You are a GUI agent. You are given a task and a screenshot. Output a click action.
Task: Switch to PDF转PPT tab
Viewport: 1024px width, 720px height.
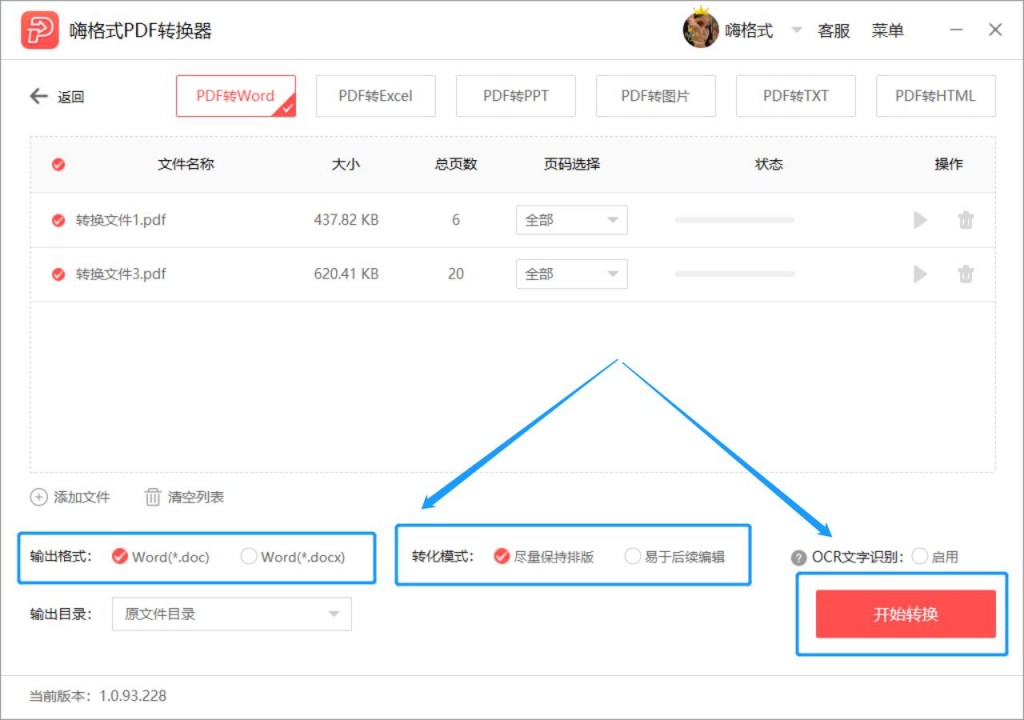tap(515, 96)
